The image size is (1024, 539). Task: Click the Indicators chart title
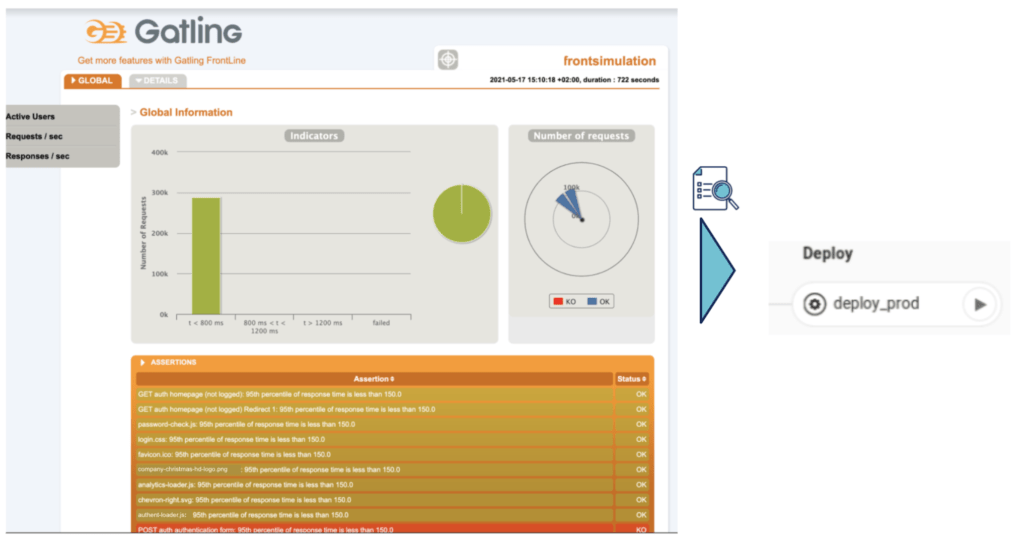pos(314,136)
